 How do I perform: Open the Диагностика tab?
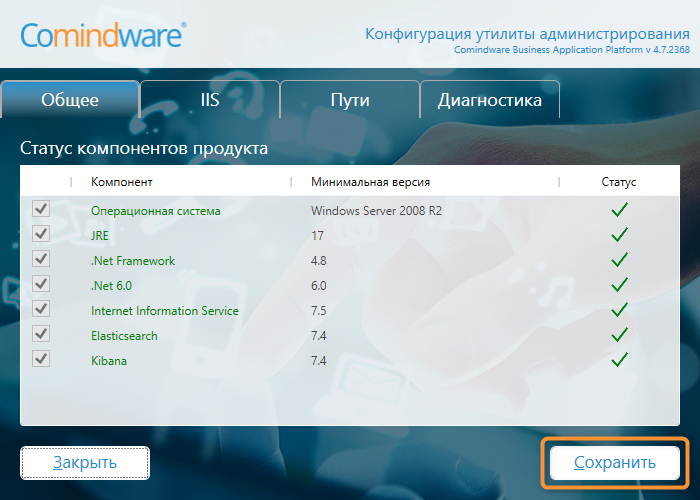click(x=490, y=100)
